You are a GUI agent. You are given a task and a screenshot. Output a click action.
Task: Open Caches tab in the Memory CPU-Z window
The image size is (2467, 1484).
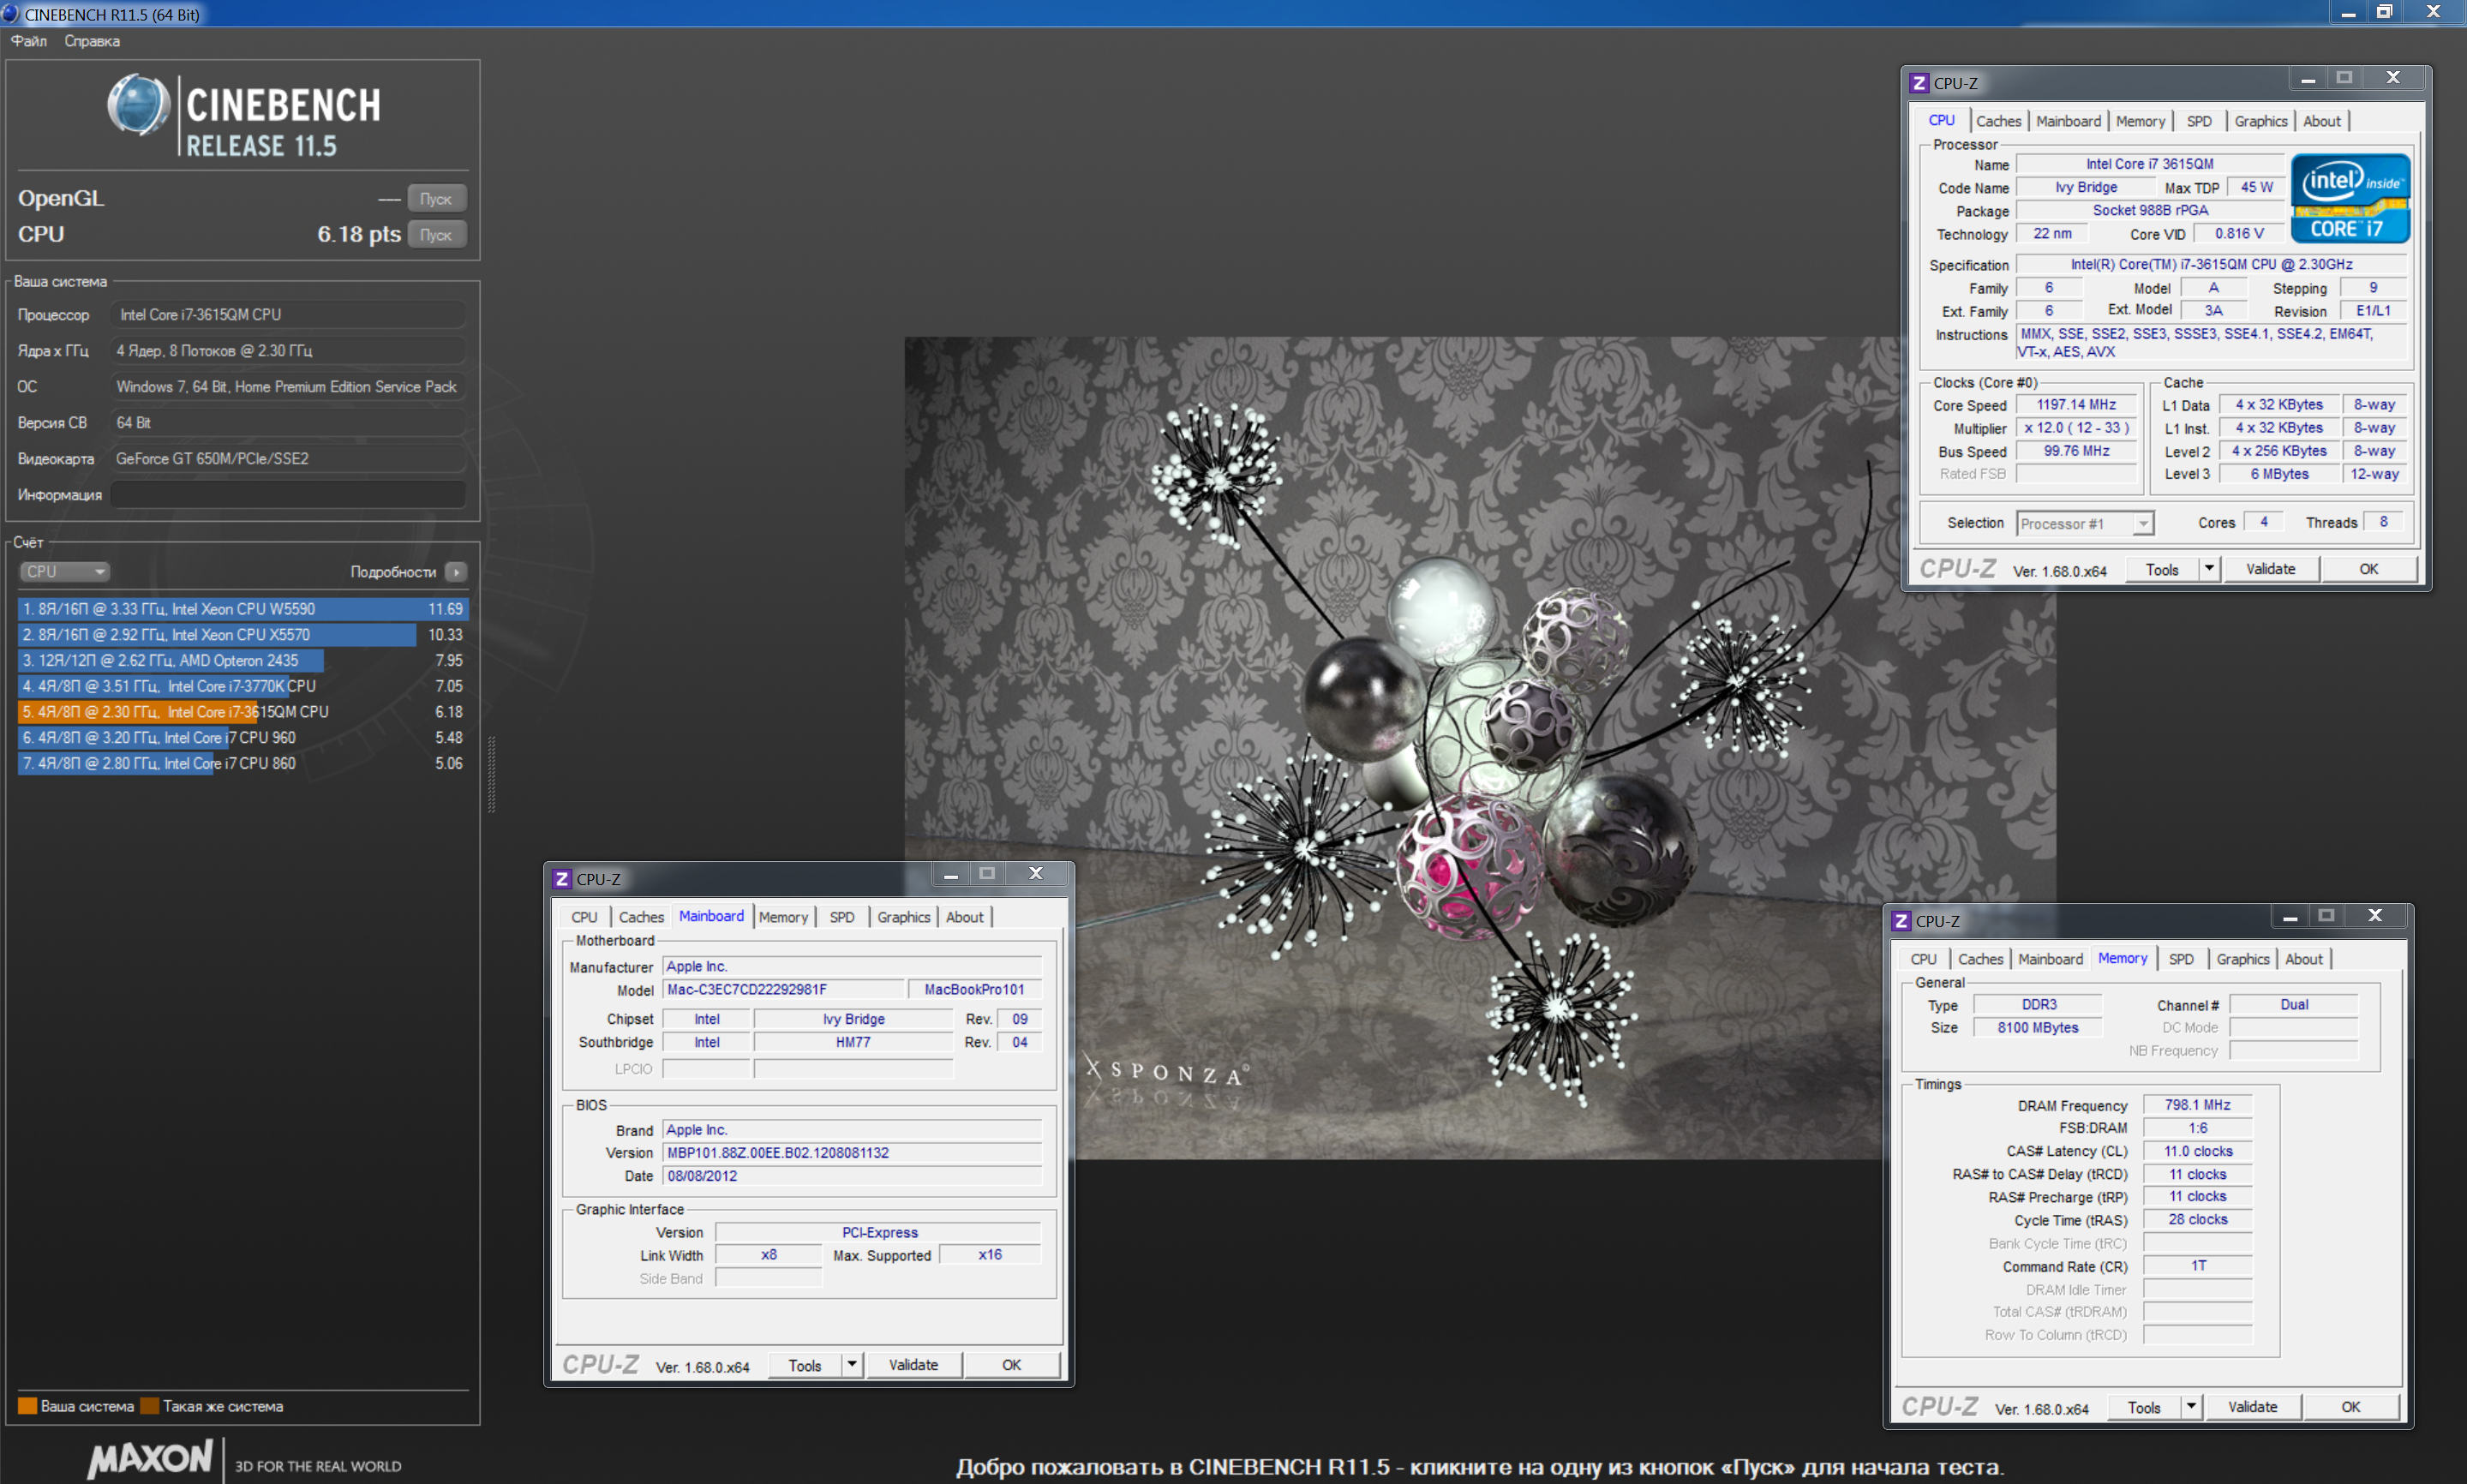(1980, 959)
